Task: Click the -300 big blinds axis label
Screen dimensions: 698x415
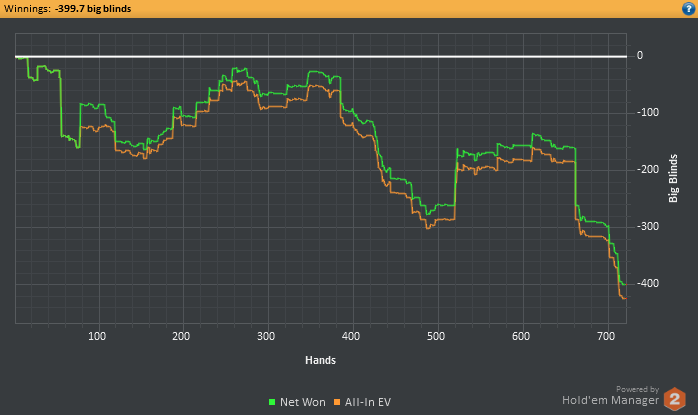Action: pyautogui.click(x=648, y=226)
